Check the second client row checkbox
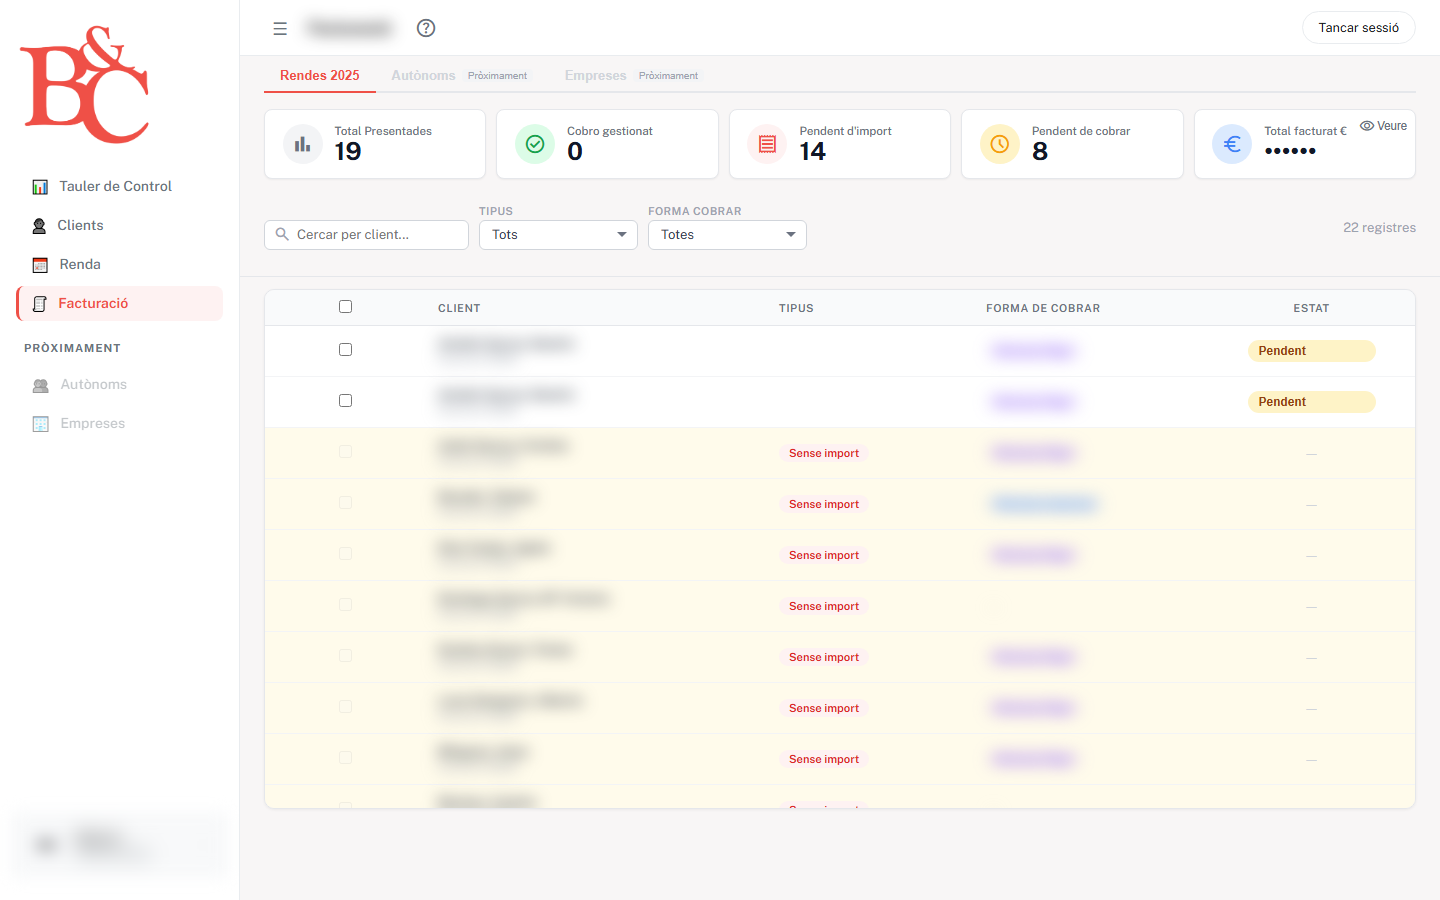 [x=345, y=401]
